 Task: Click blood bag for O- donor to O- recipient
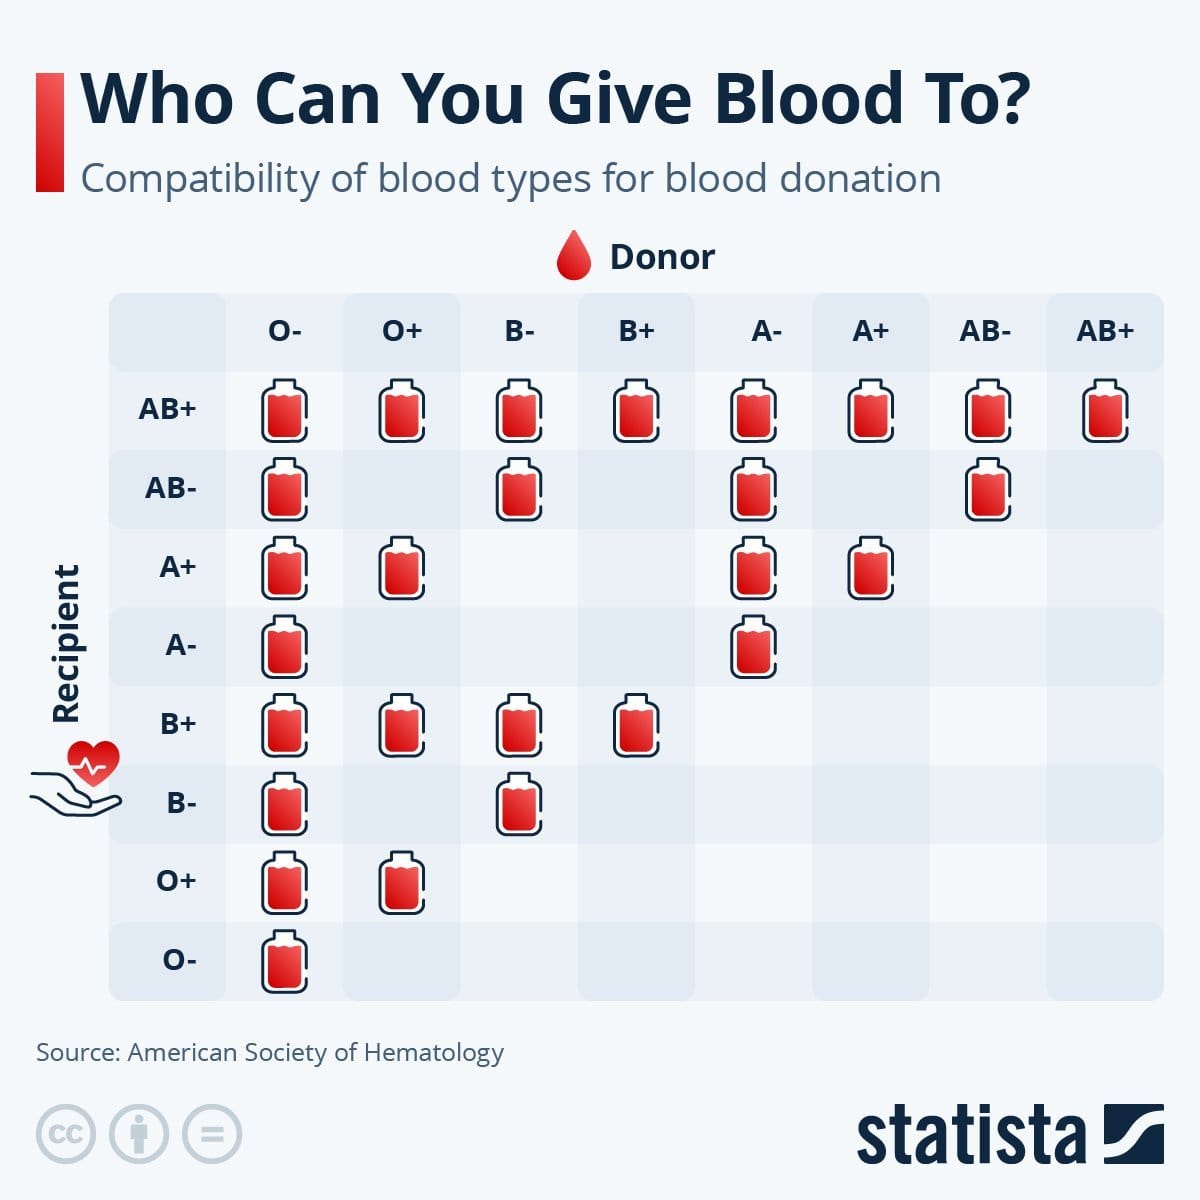pos(285,961)
